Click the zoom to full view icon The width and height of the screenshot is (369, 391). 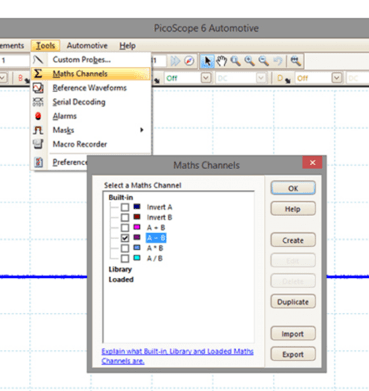pos(295,61)
